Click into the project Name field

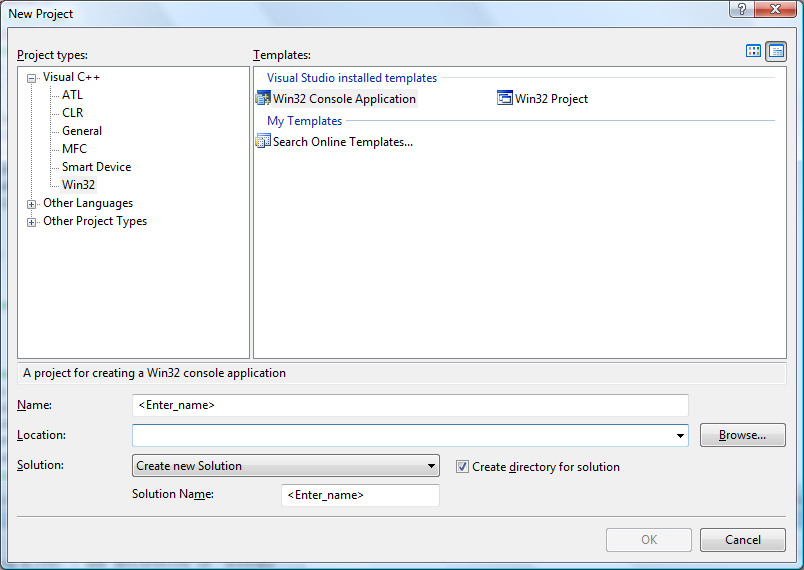click(410, 405)
